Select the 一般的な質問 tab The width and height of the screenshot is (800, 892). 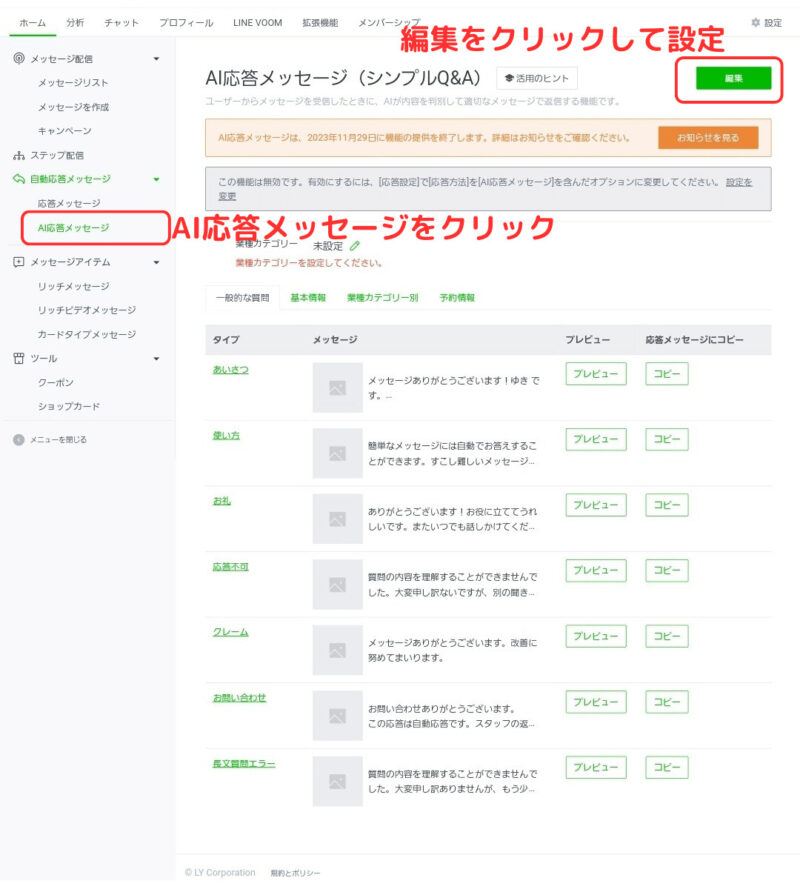click(x=242, y=298)
